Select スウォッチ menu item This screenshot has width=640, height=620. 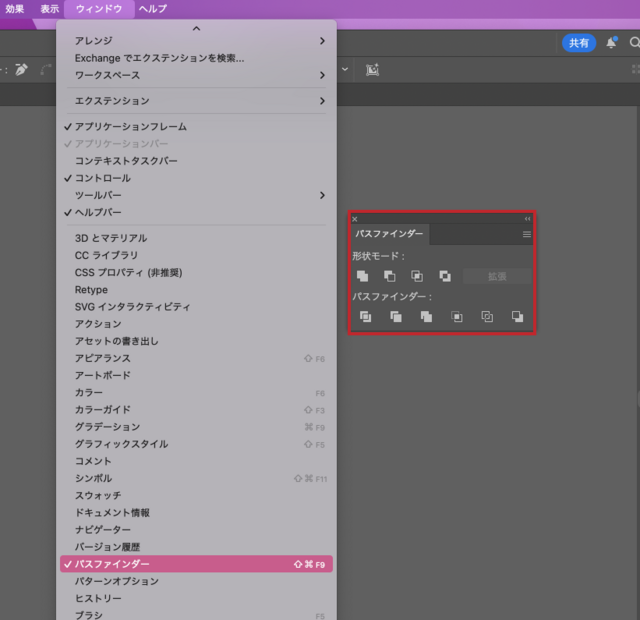[196, 495]
